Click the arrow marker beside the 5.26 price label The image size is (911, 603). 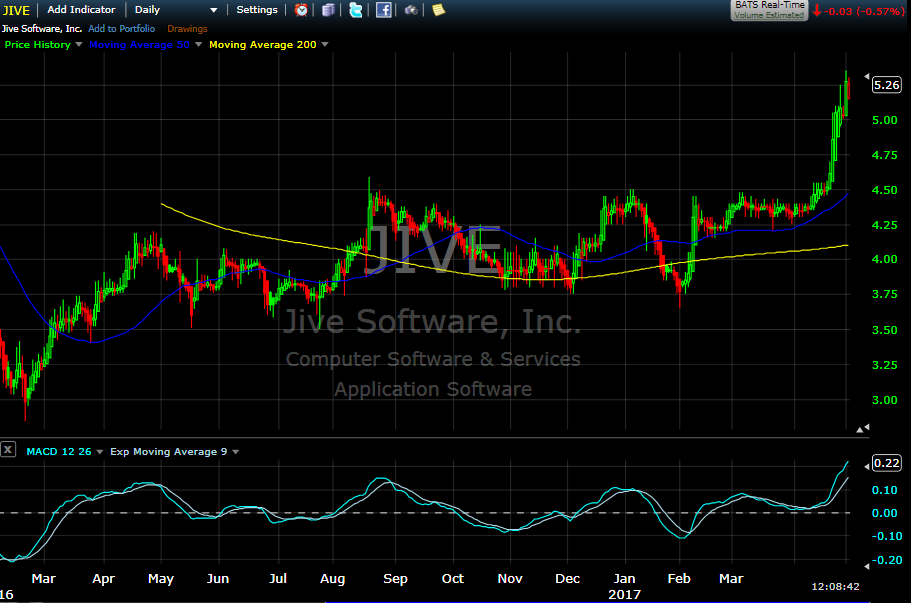(867, 77)
